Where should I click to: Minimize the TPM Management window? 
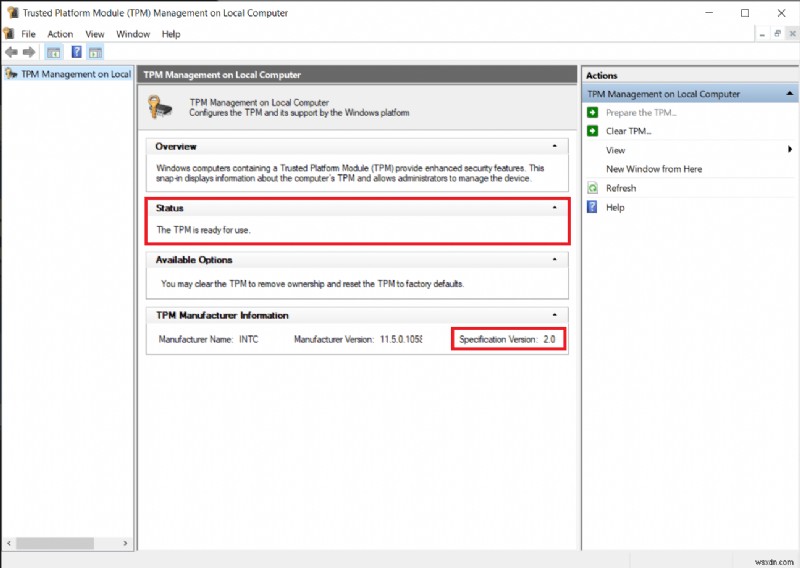click(709, 13)
